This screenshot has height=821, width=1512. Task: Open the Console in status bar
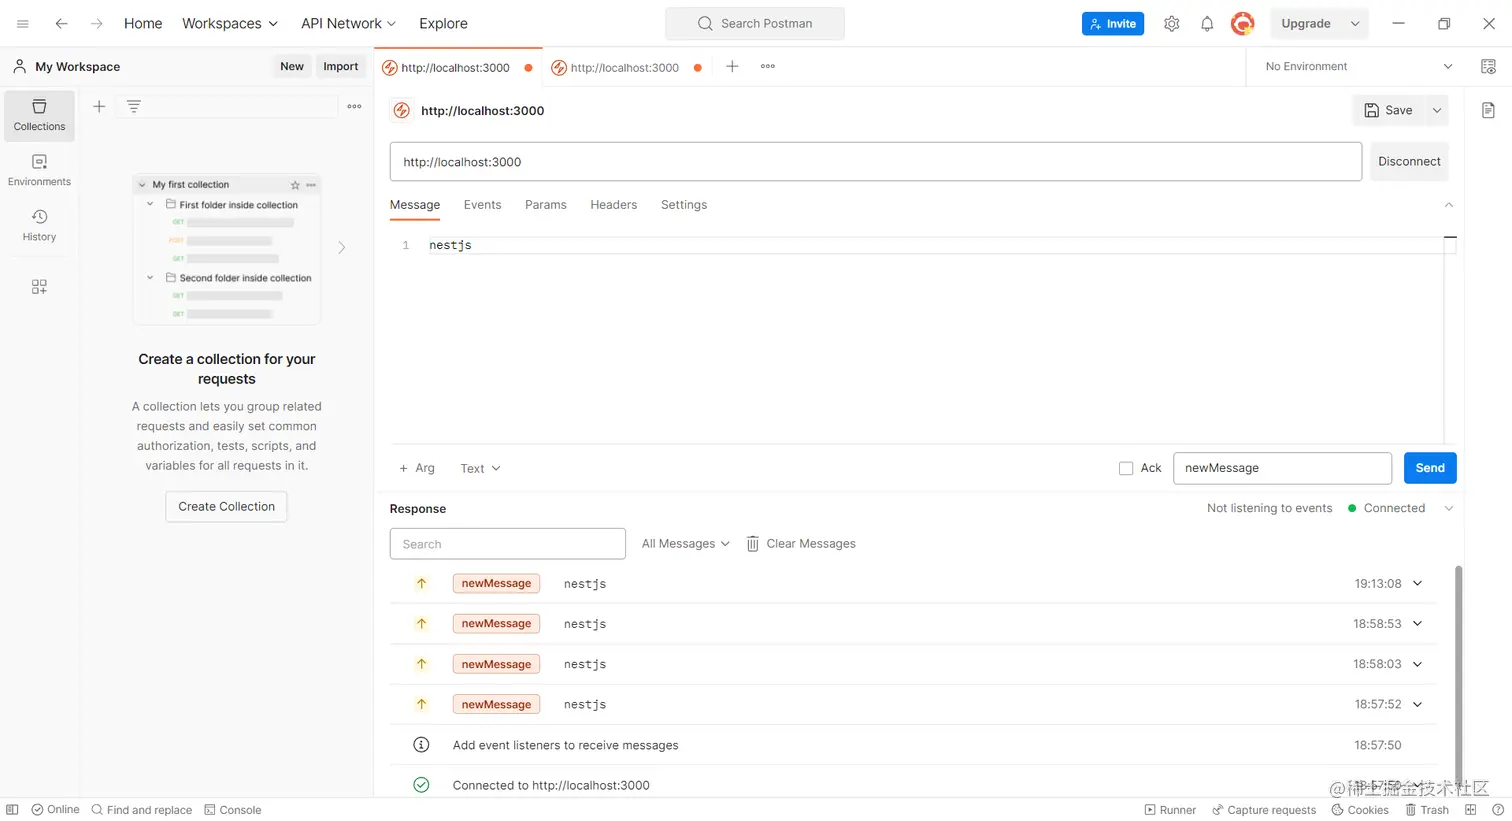click(x=233, y=810)
